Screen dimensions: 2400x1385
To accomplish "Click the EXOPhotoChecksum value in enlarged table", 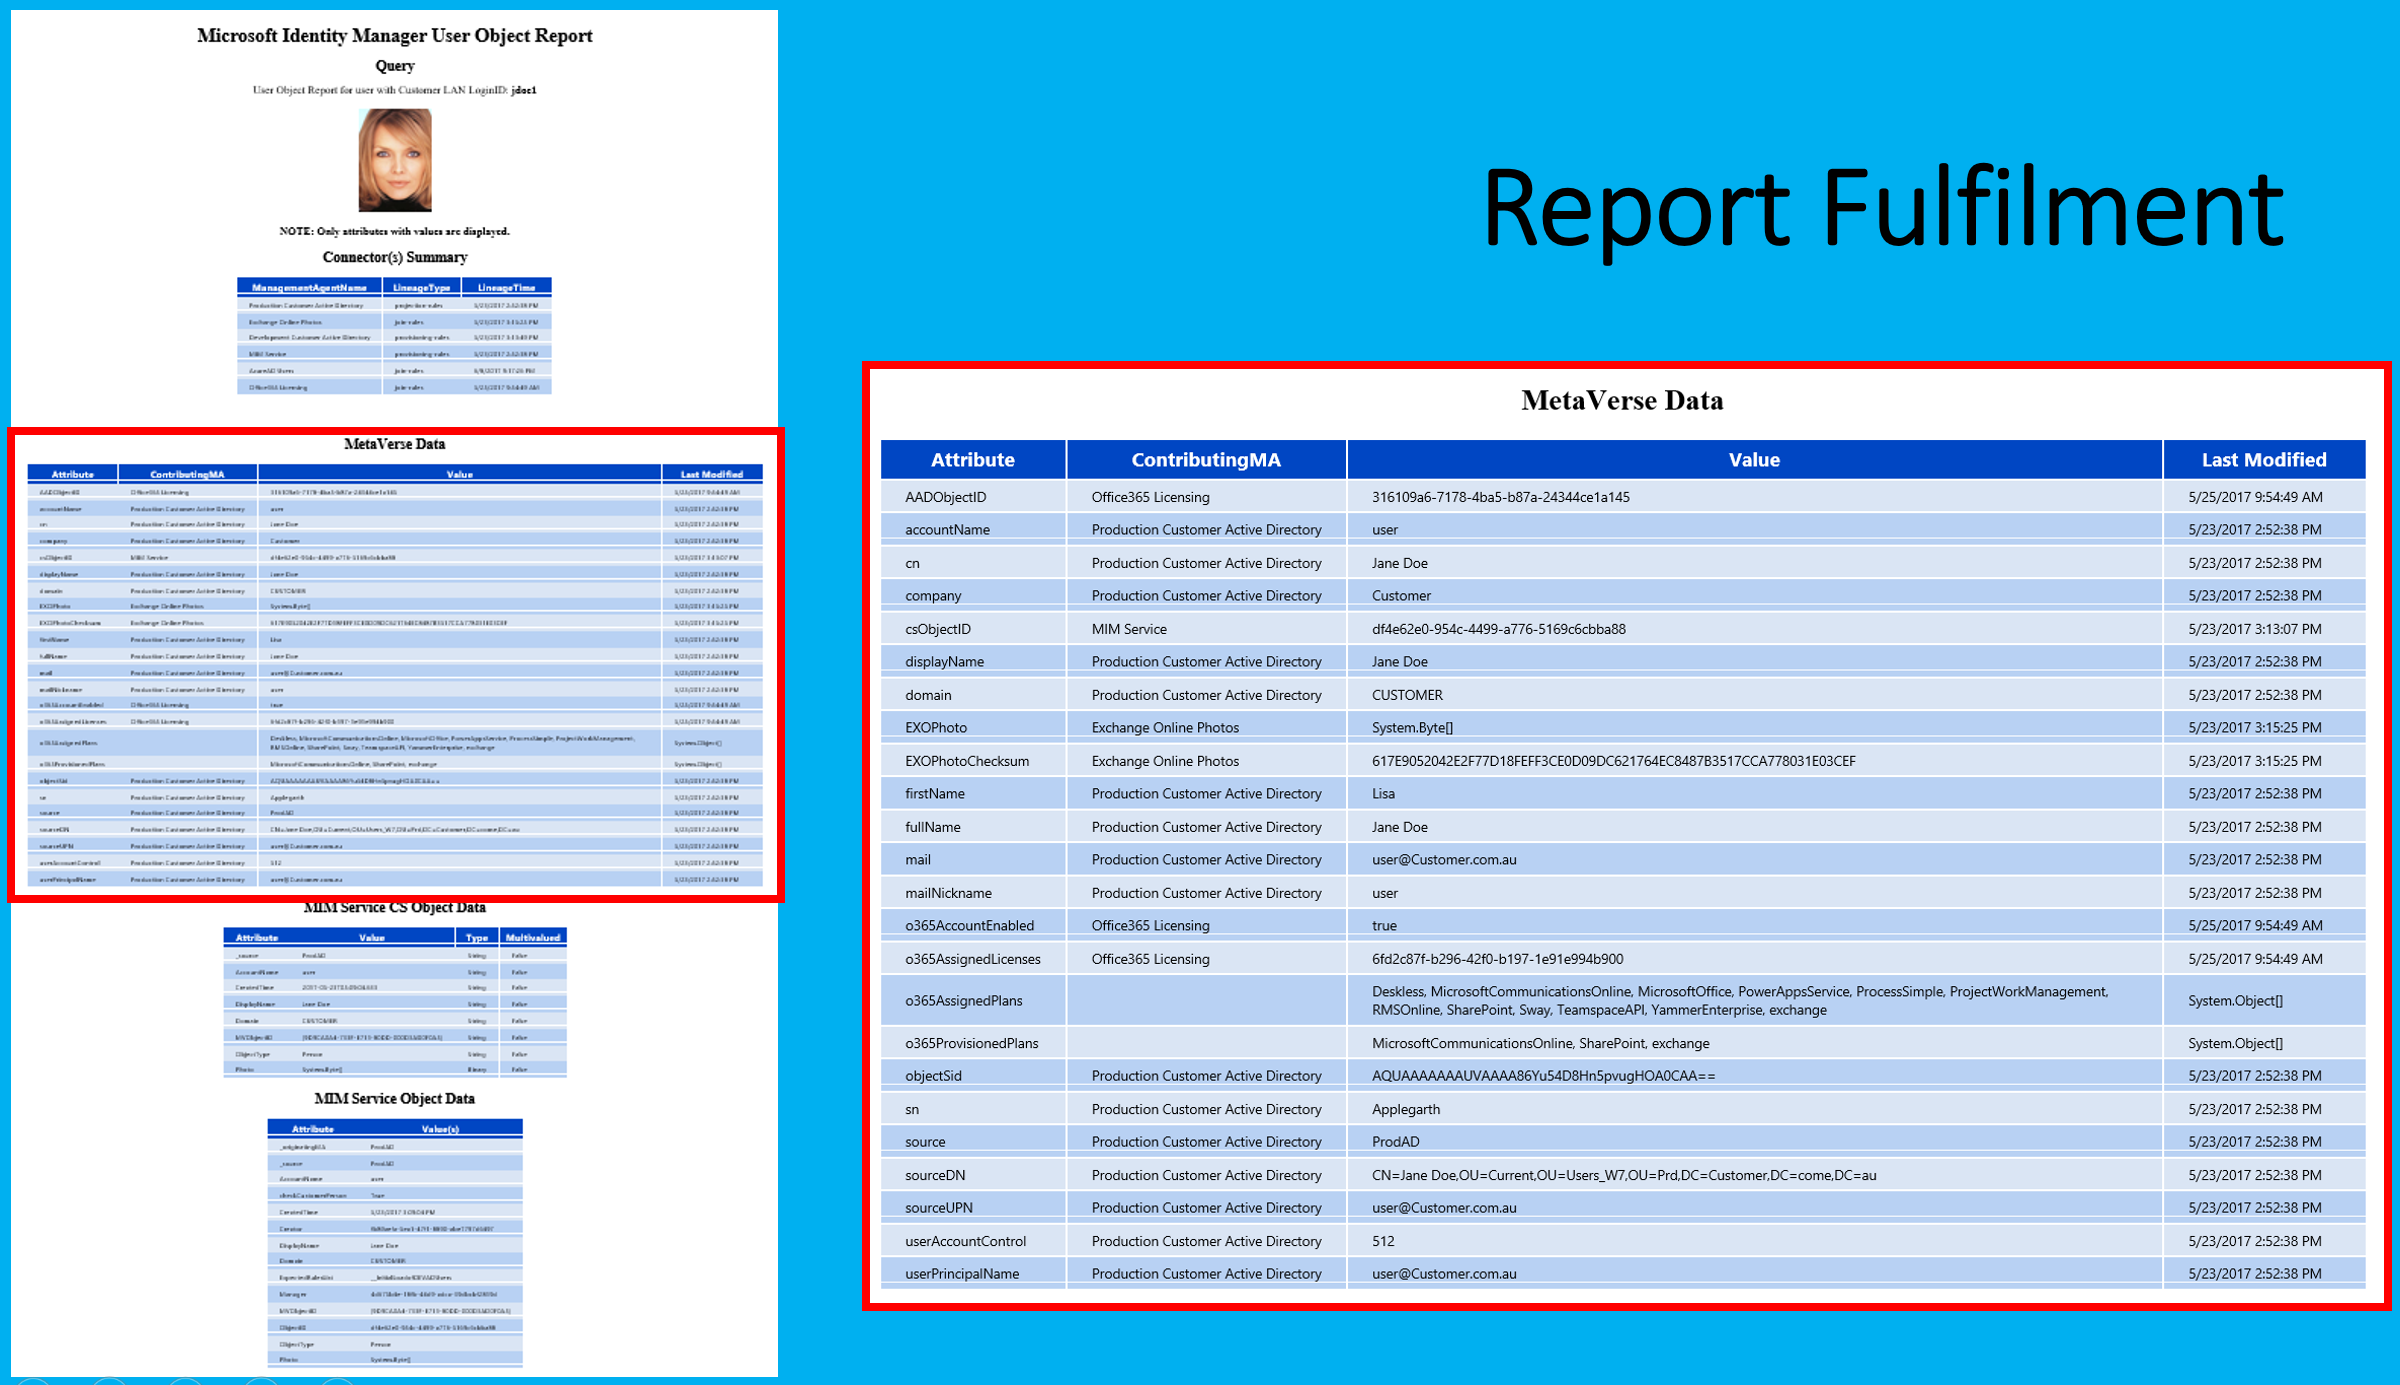I will pyautogui.click(x=1613, y=761).
